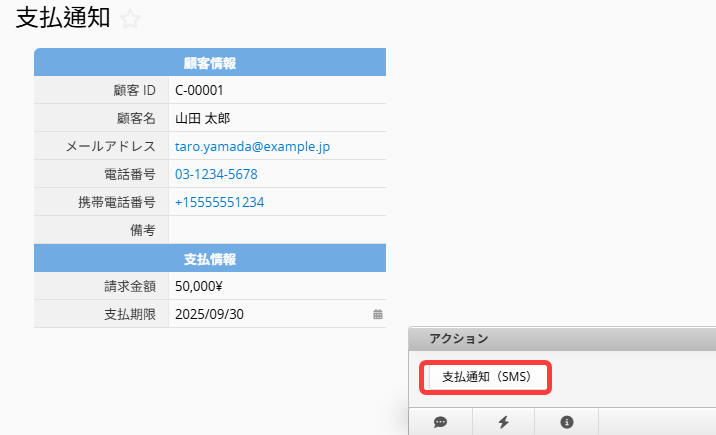This screenshot has width=716, height=435.
Task: Click mobile number link +15555551234
Action: pyautogui.click(x=219, y=202)
